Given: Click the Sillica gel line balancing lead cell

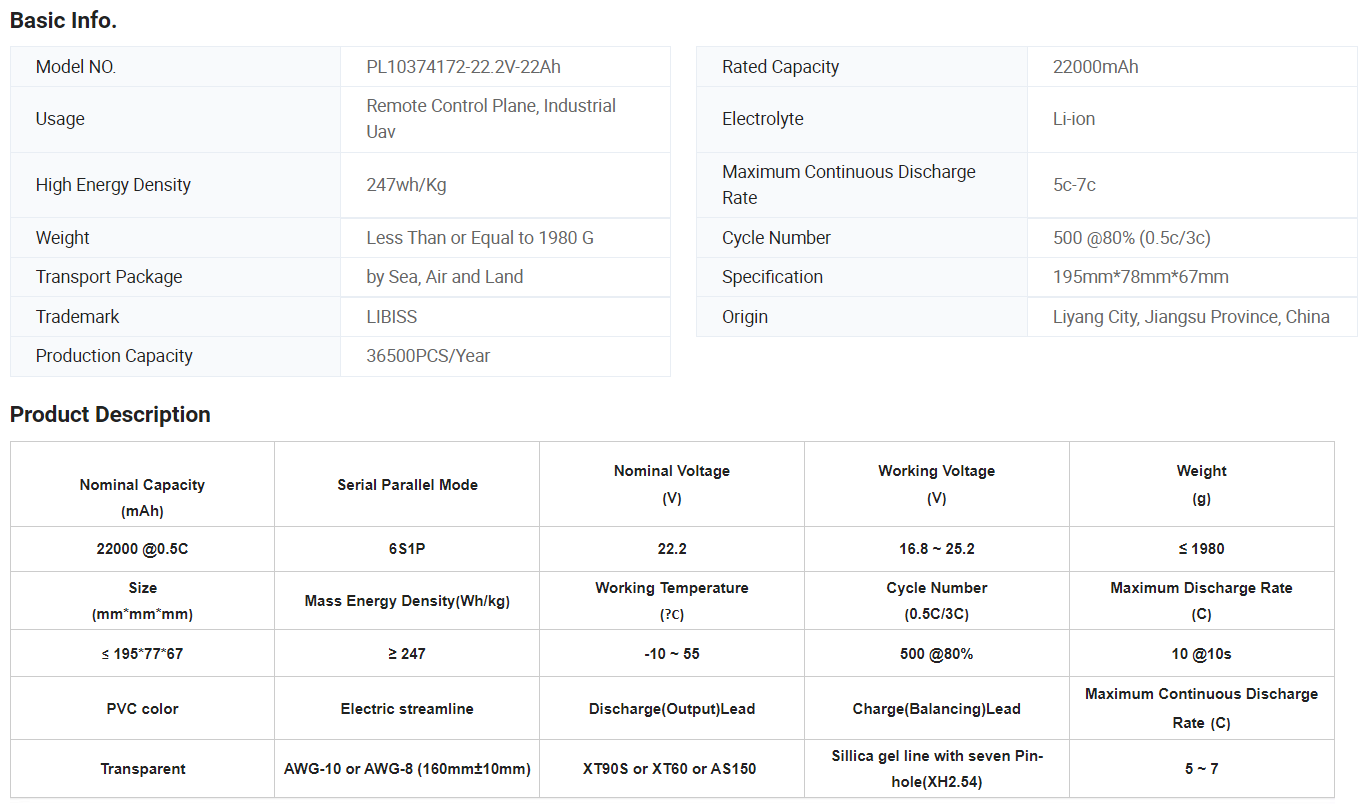Looking at the screenshot, I should point(936,769).
